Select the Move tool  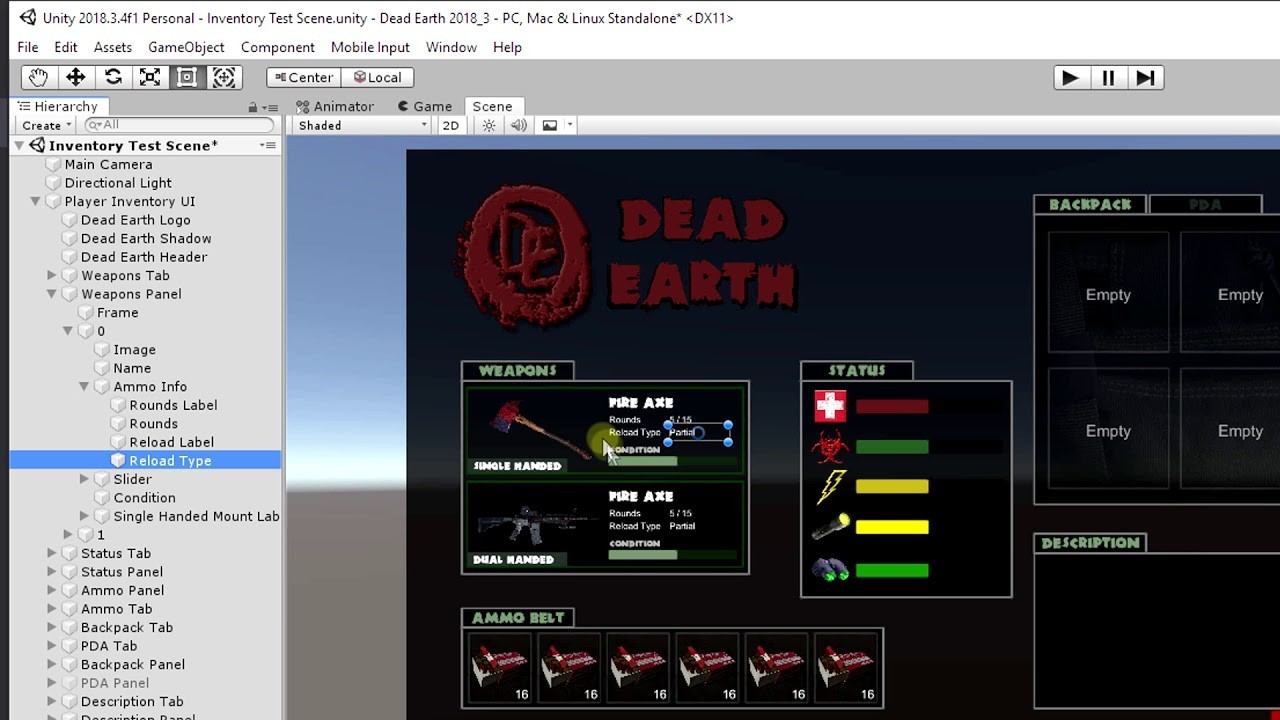point(75,77)
